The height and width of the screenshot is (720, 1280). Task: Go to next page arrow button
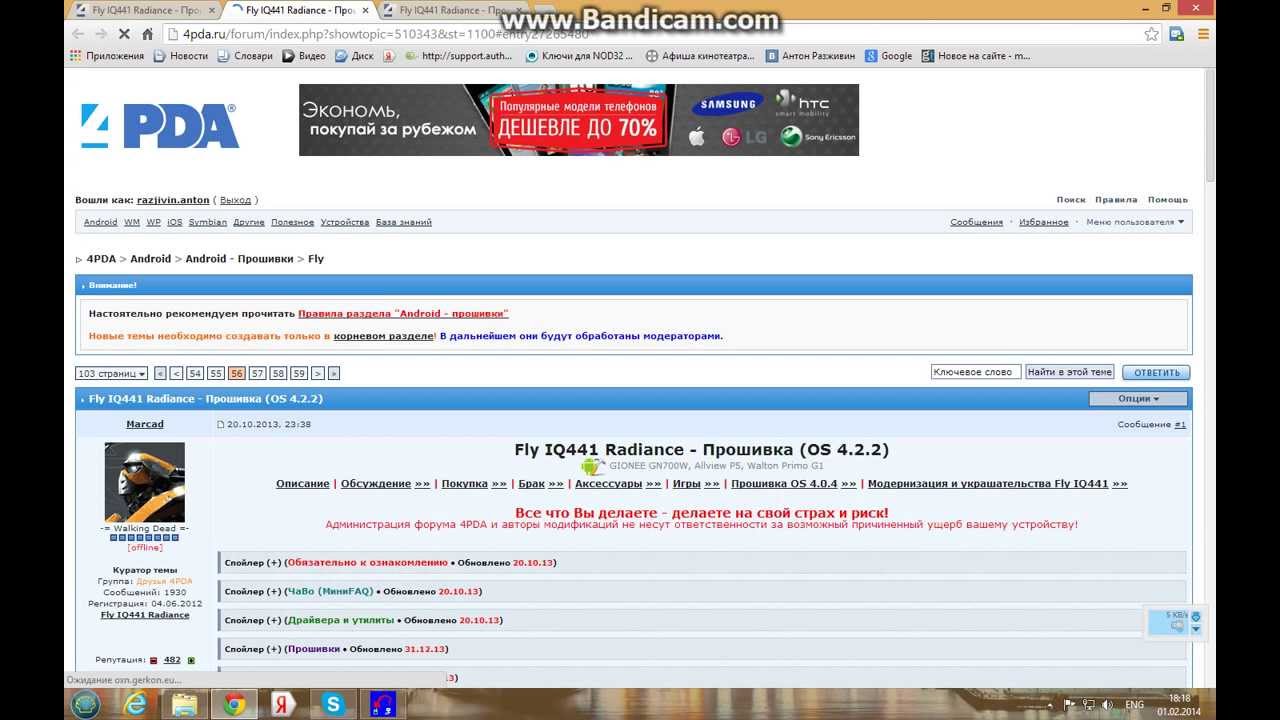tap(318, 373)
